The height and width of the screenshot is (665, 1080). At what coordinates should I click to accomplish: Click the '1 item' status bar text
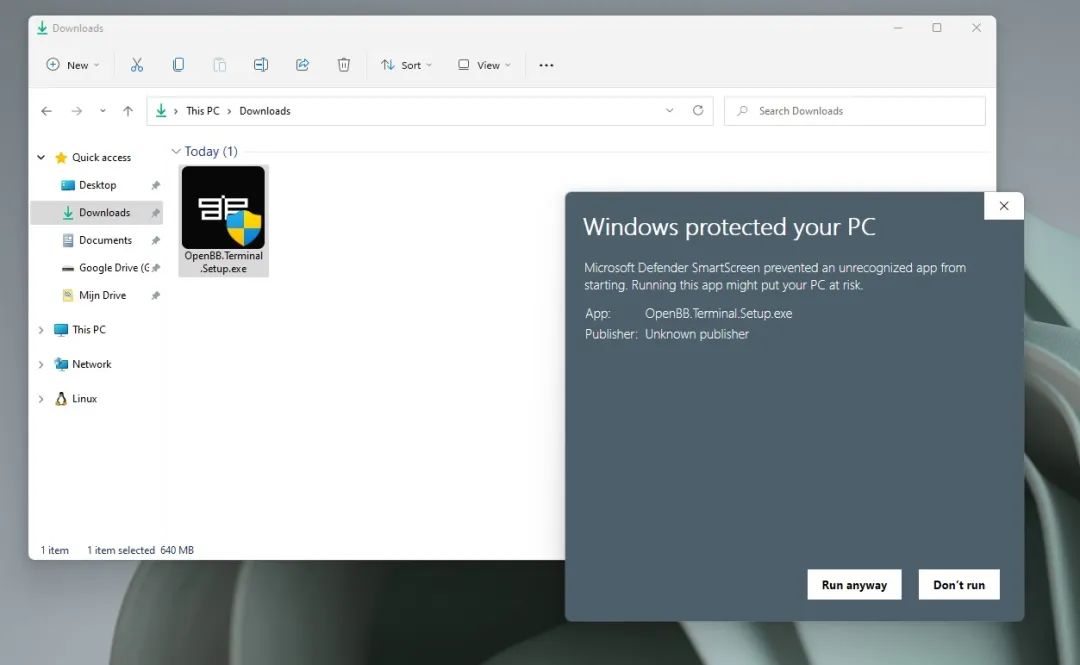[x=54, y=550]
